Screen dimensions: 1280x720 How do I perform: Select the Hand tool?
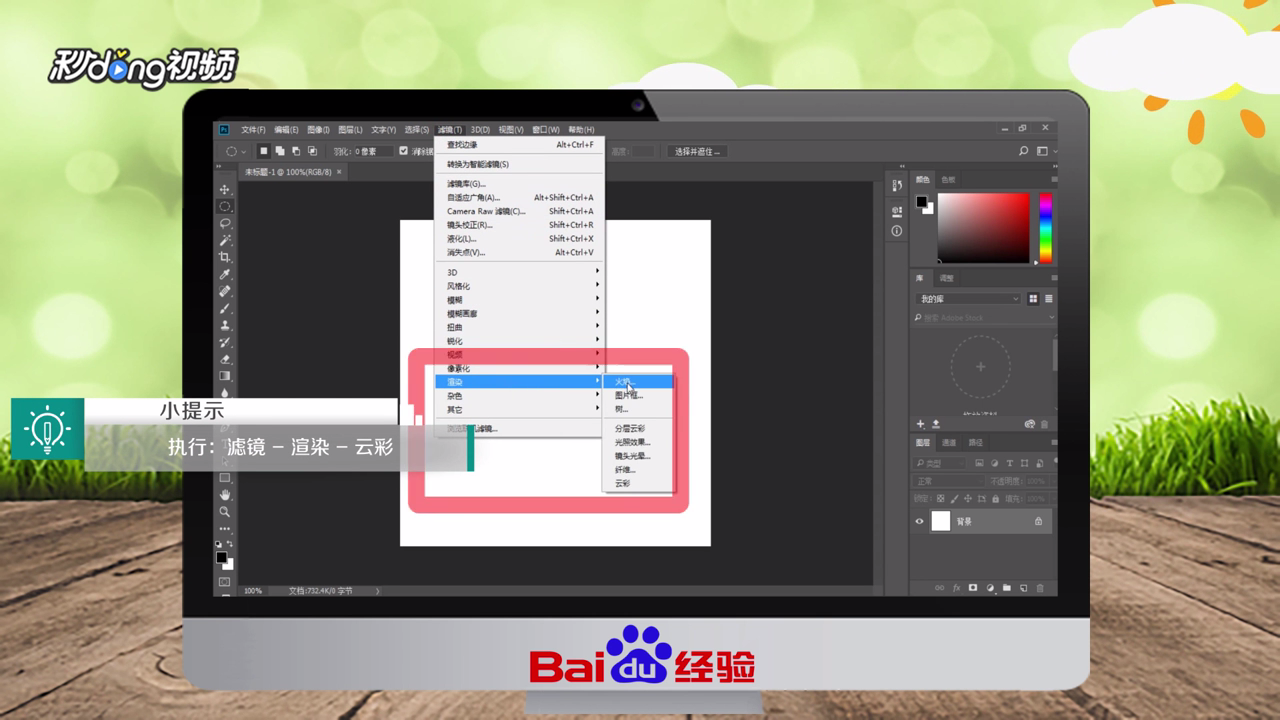point(225,495)
